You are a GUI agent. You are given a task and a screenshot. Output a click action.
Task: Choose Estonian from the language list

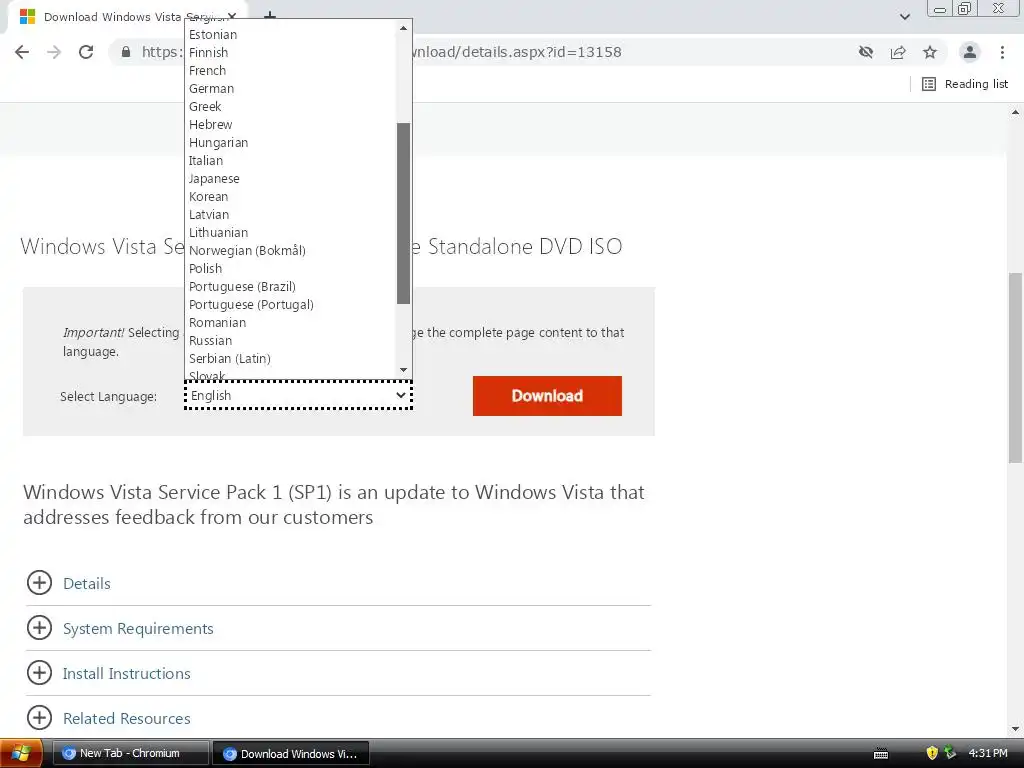coord(291,35)
